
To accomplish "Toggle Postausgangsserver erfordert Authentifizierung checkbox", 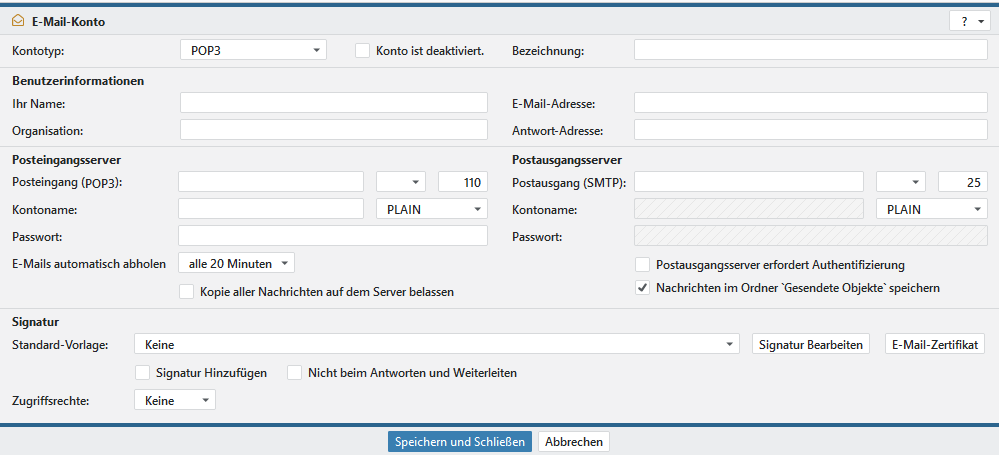I will coord(643,265).
